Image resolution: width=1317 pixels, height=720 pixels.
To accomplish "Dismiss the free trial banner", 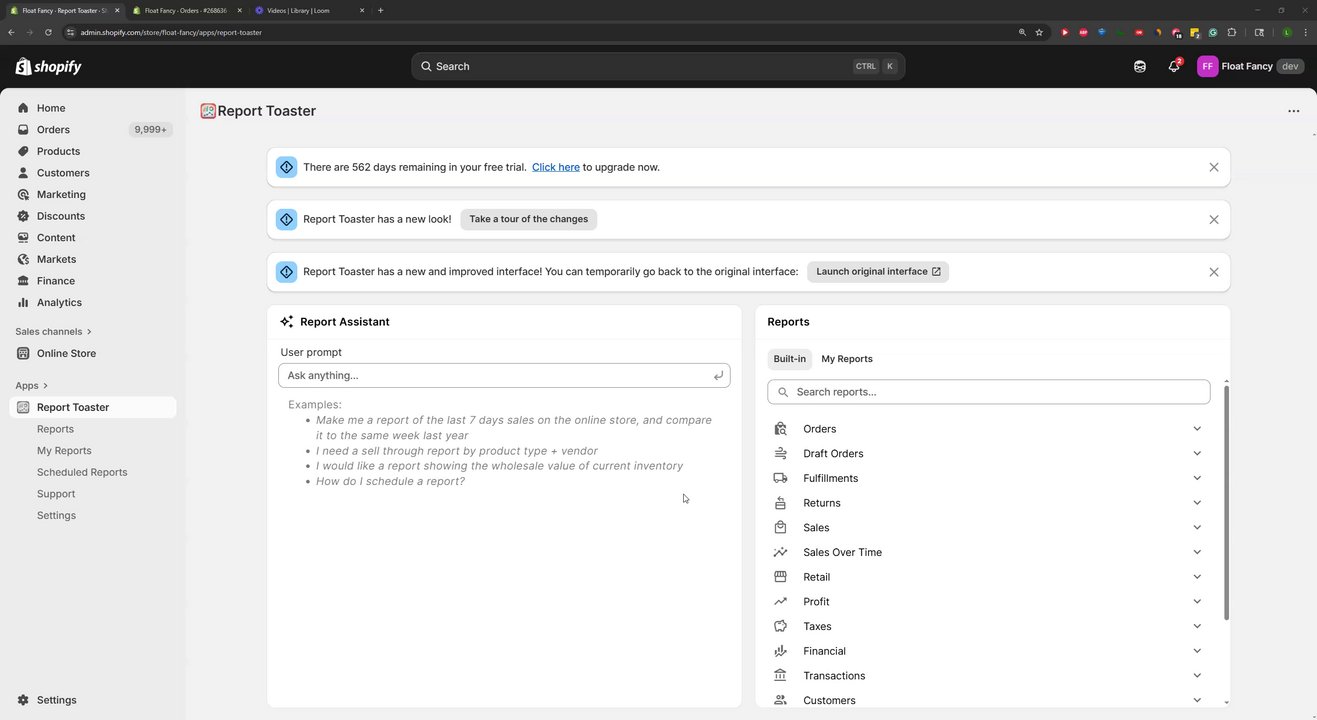I will [x=1213, y=167].
